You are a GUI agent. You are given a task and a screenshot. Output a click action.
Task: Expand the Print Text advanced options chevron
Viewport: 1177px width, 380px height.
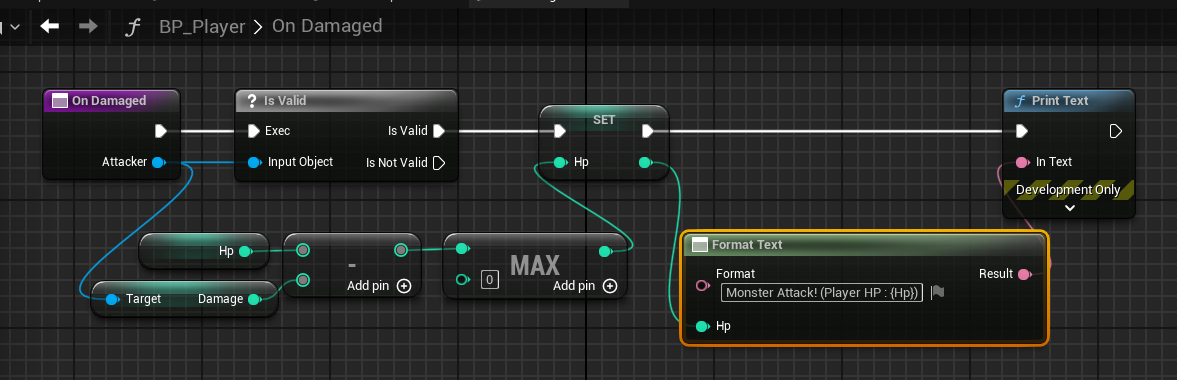click(1070, 207)
